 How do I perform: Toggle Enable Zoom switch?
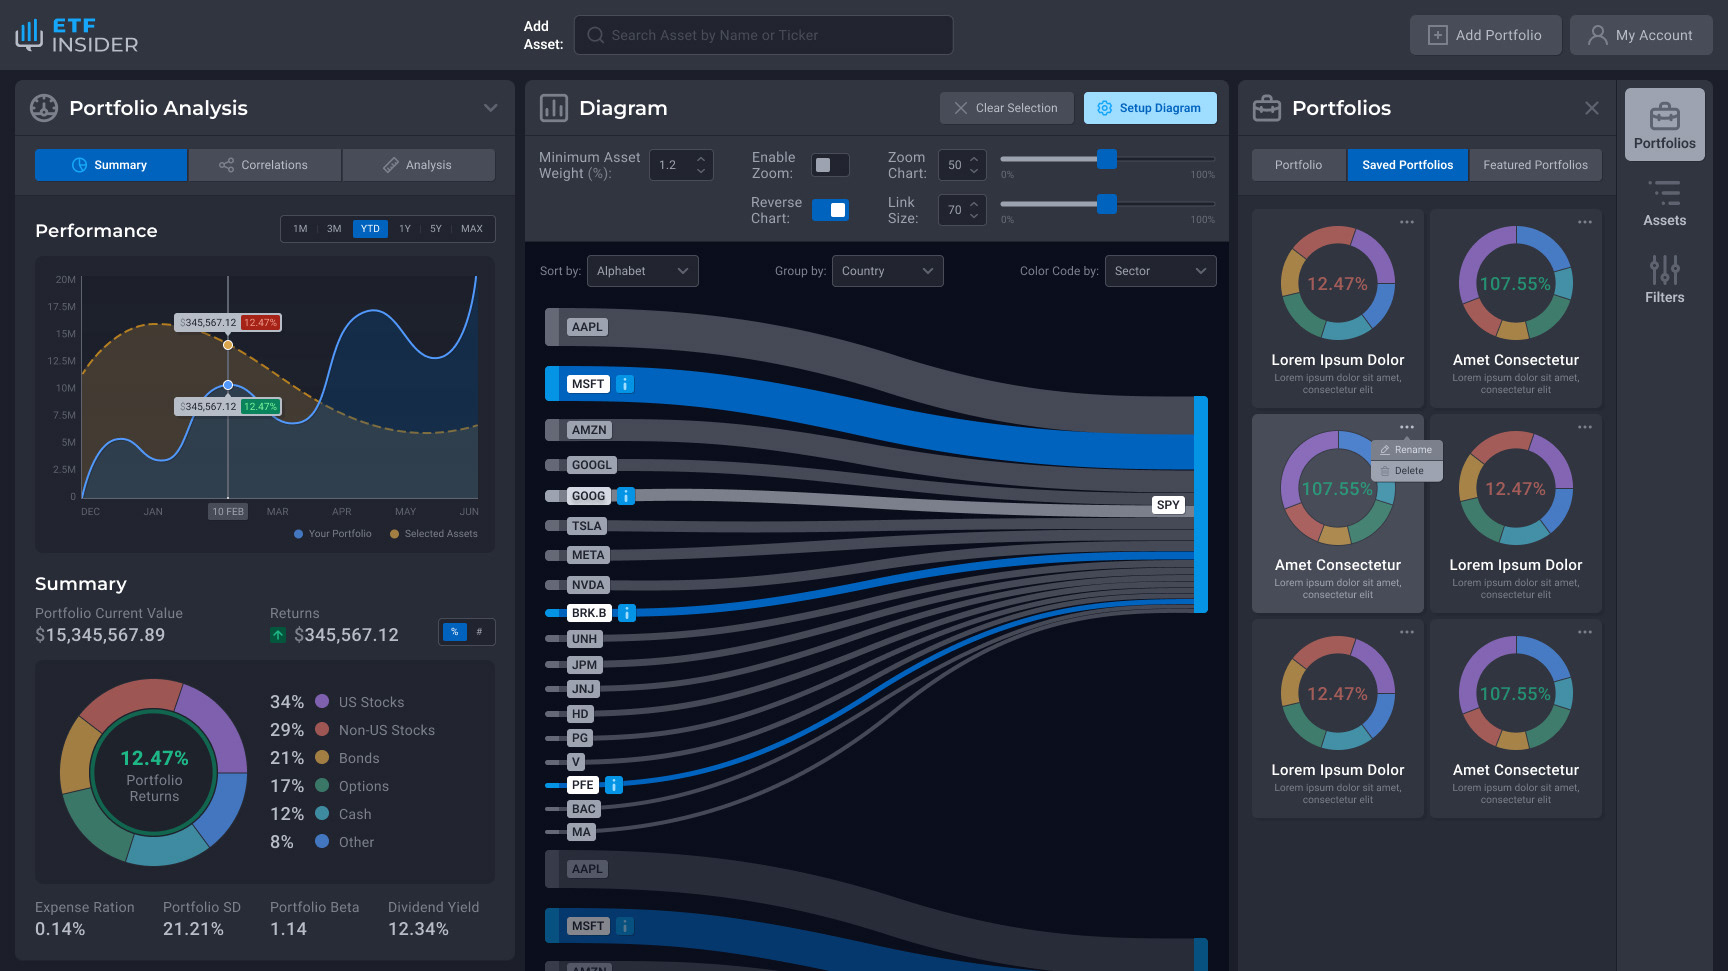[x=830, y=165]
